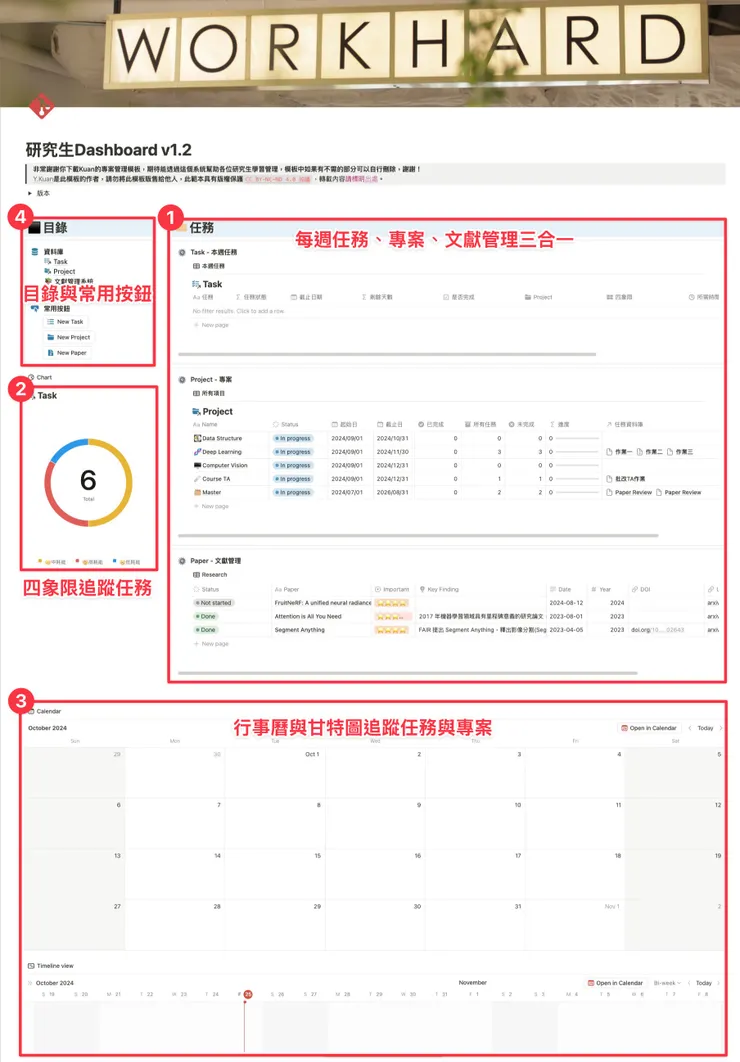The height and width of the screenshot is (1062, 740).
Task: Select the 本週任務 view tab
Action: [x=209, y=266]
